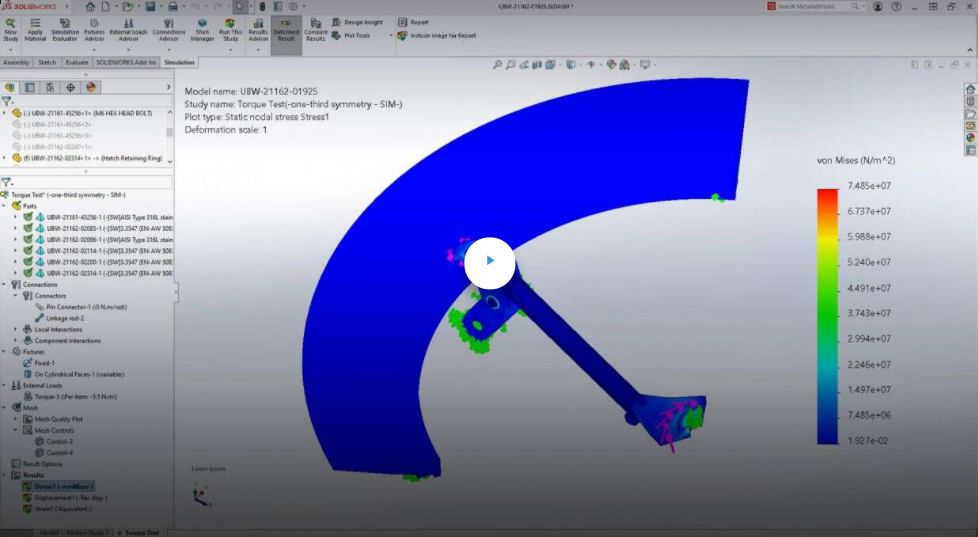Collapse the Mesh Controls tree node

tap(16, 430)
